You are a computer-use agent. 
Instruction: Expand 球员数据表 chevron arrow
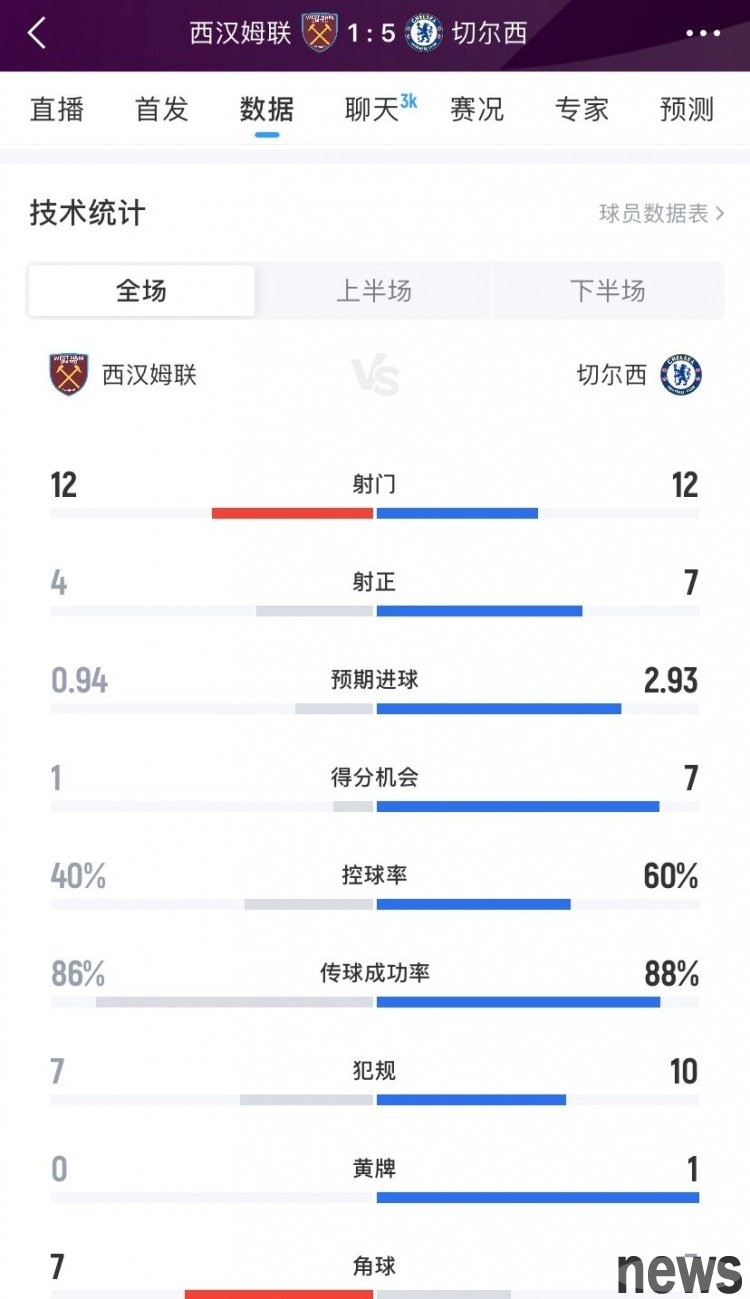click(x=720, y=213)
